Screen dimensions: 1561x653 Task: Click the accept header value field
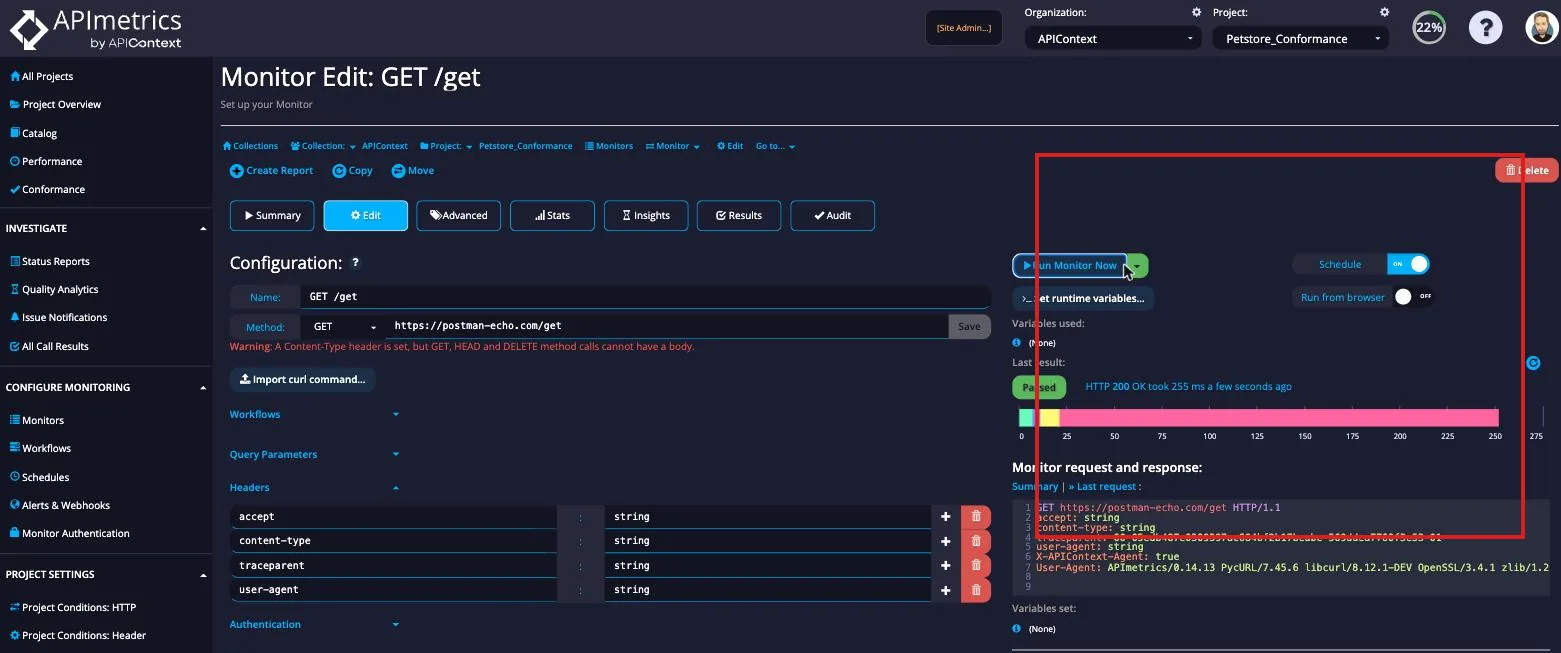tap(768, 516)
